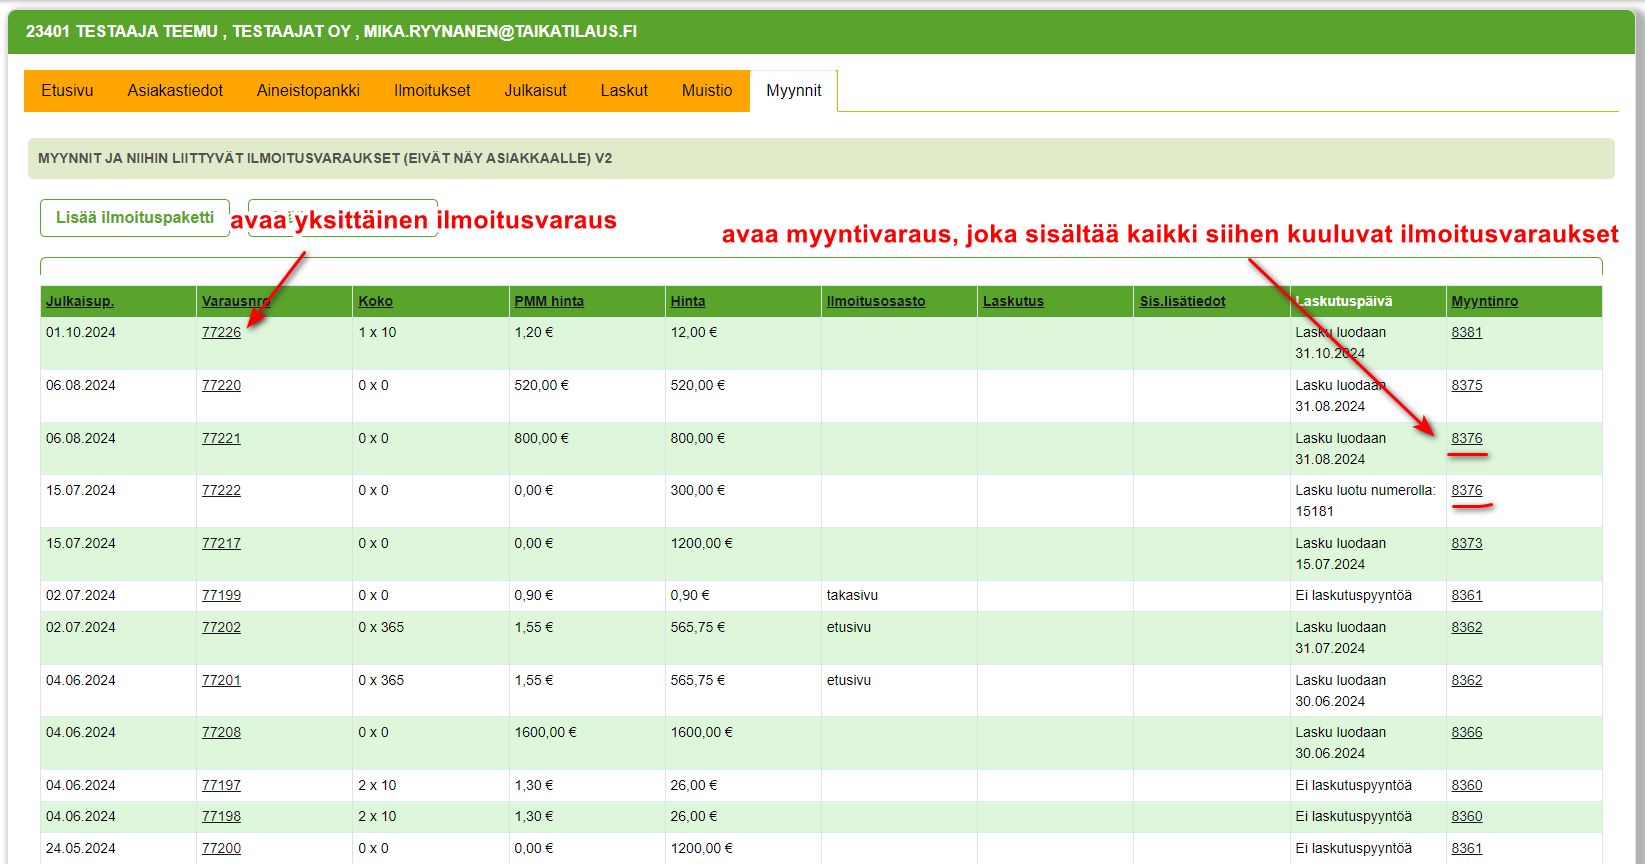Open sales 8361 in the 77199 row

[x=1467, y=595]
